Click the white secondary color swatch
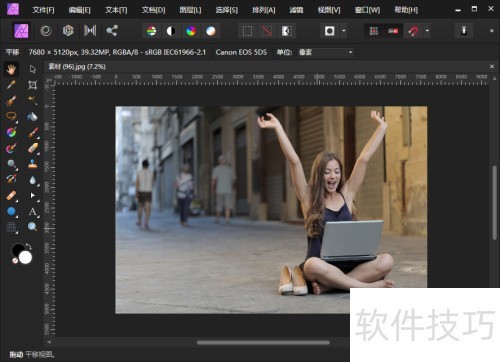The width and height of the screenshot is (500, 362). pos(25,257)
